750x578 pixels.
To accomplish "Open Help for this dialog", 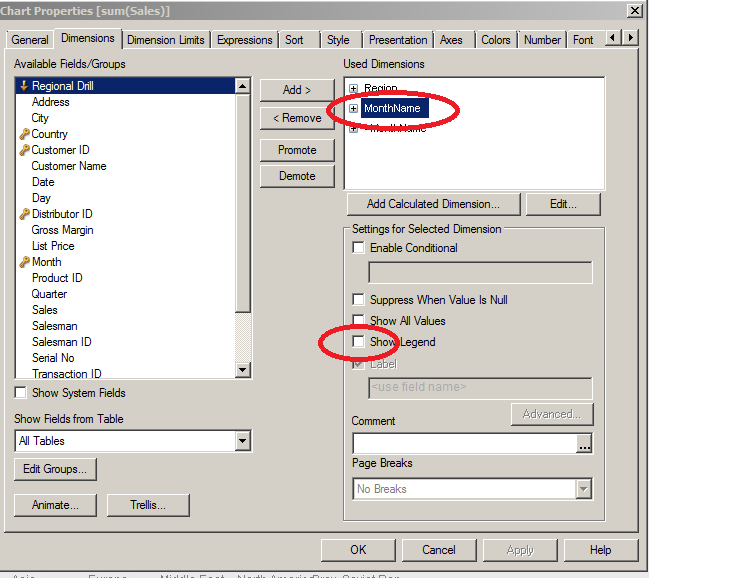I will click(601, 550).
